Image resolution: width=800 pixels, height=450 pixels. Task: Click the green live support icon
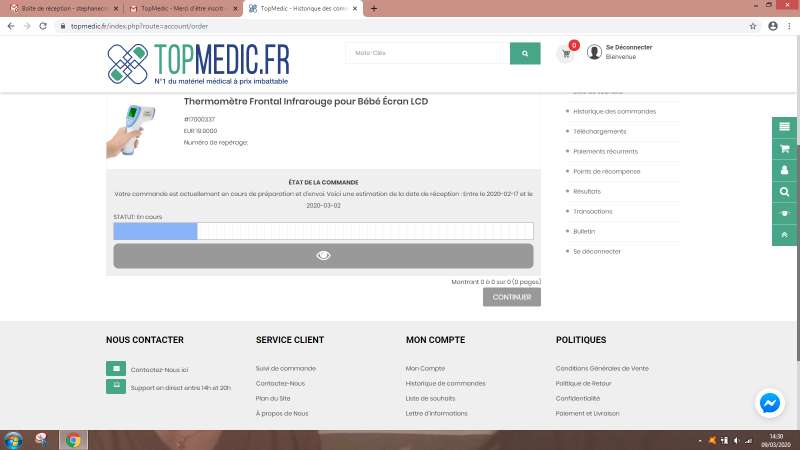click(x=116, y=386)
